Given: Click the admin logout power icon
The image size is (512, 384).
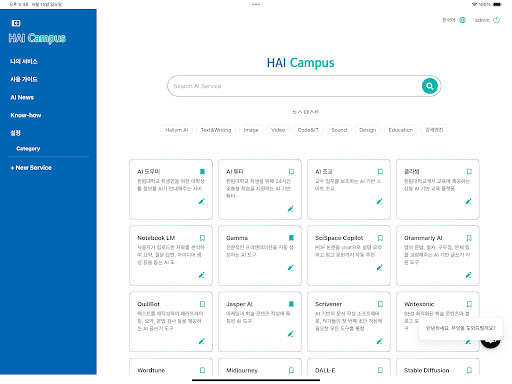Looking at the screenshot, I should (496, 20).
